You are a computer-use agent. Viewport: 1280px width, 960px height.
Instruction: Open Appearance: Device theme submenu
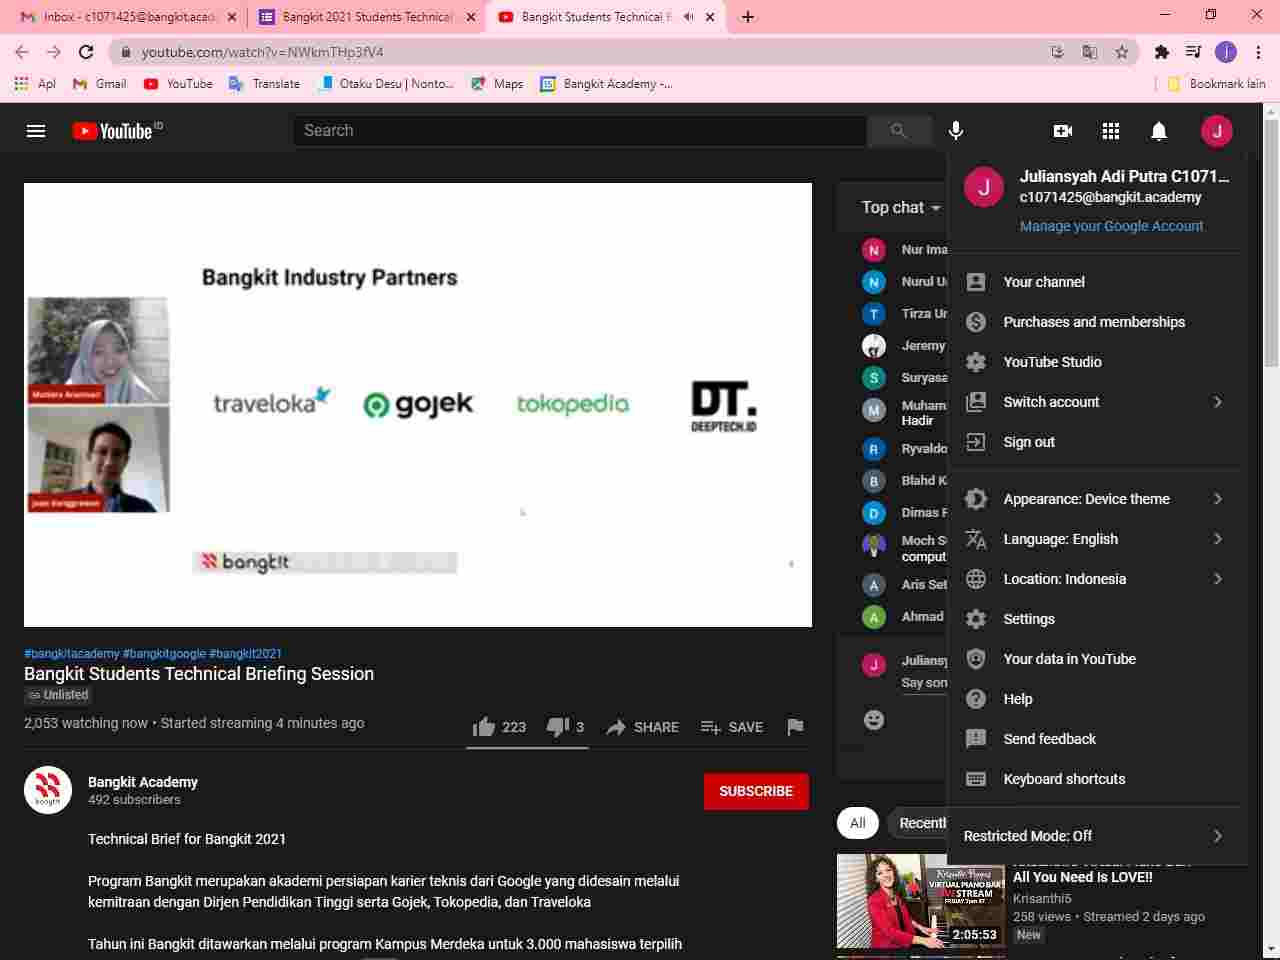(1092, 499)
